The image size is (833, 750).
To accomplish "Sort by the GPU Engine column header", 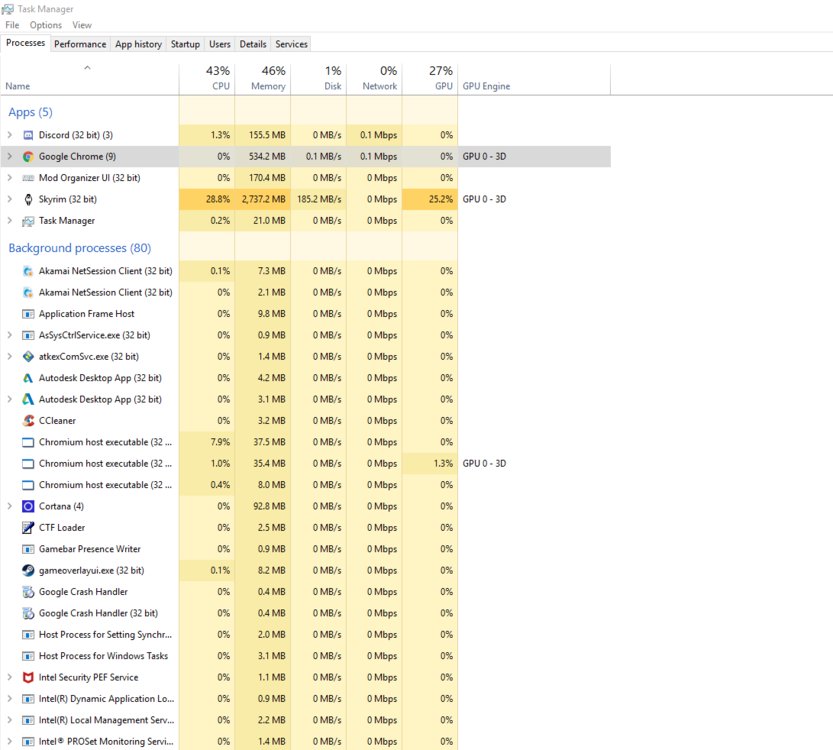I will click(x=534, y=79).
